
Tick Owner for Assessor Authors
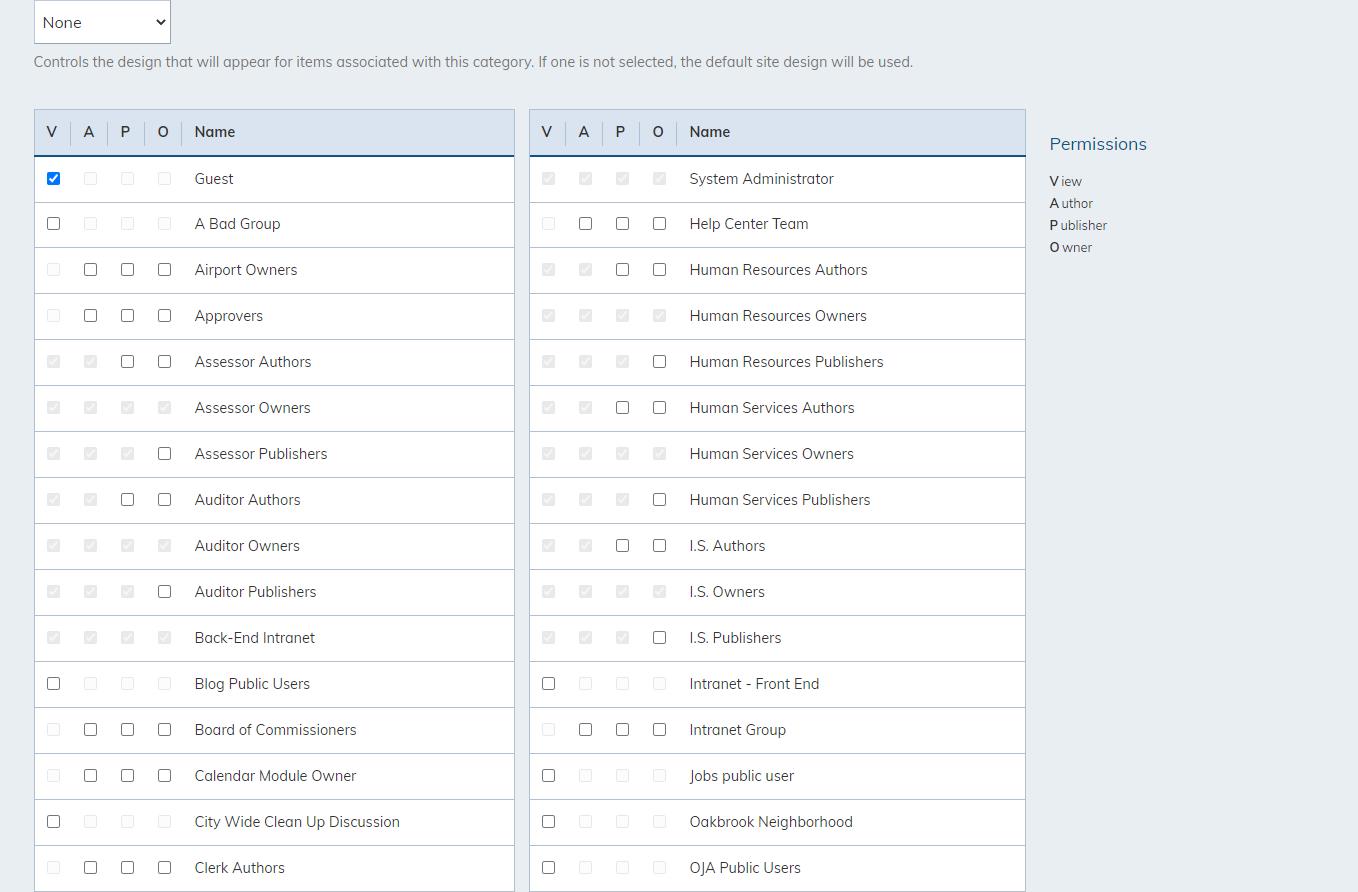pos(165,362)
